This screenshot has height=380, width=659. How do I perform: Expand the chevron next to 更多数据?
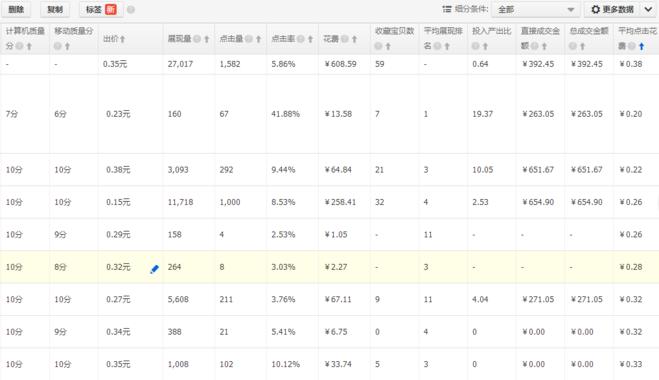[x=649, y=9]
